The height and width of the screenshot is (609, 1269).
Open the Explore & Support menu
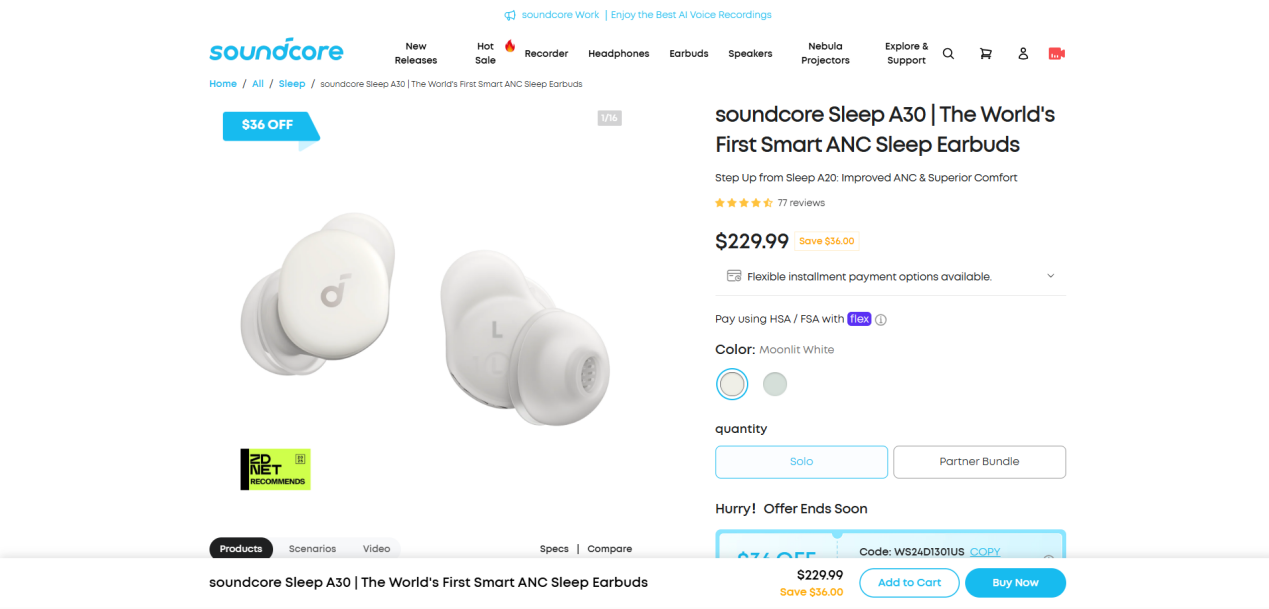click(906, 54)
